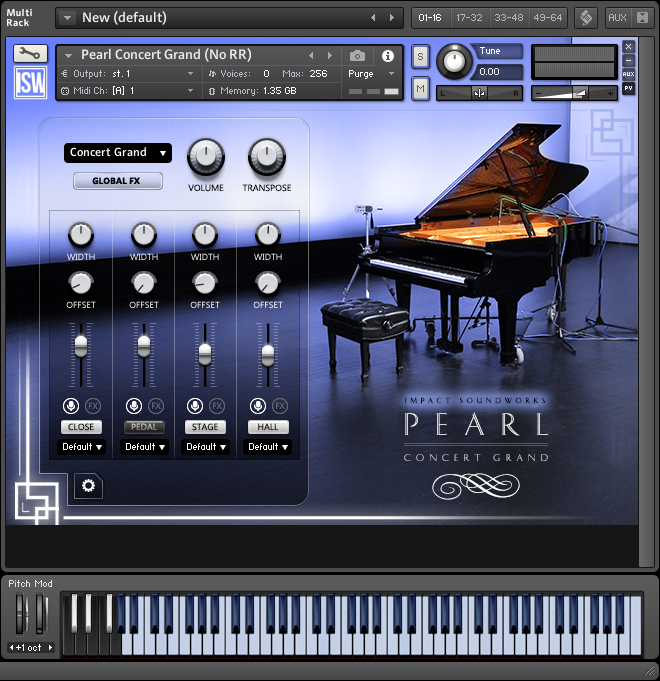Image resolution: width=660 pixels, height=681 pixels.
Task: Mute the instrument with M button
Action: [420, 89]
